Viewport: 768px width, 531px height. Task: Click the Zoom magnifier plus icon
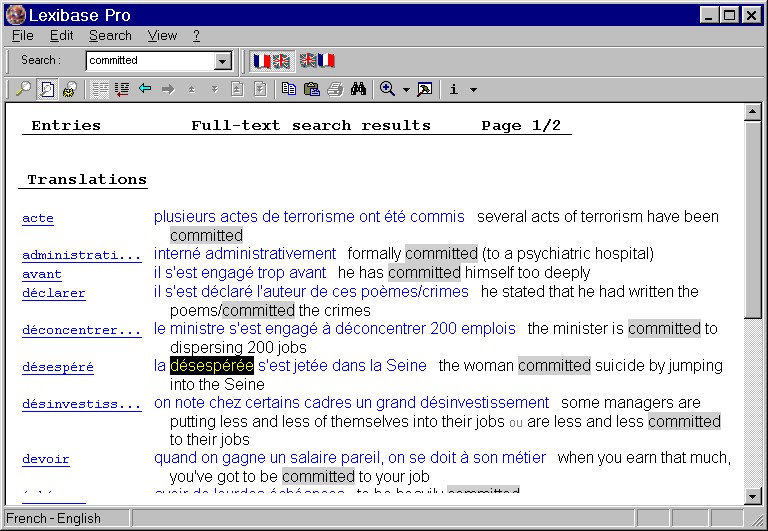pyautogui.click(x=387, y=89)
